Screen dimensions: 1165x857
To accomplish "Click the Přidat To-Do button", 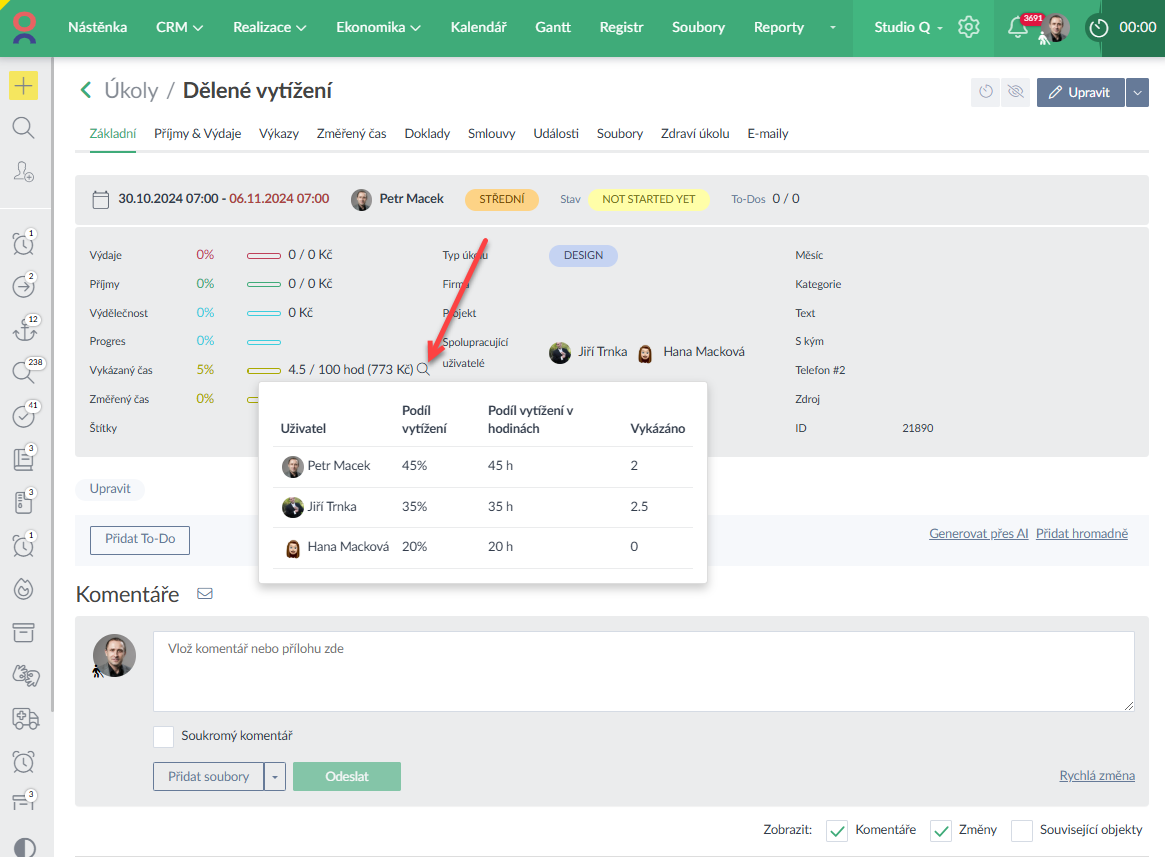I will (x=140, y=539).
